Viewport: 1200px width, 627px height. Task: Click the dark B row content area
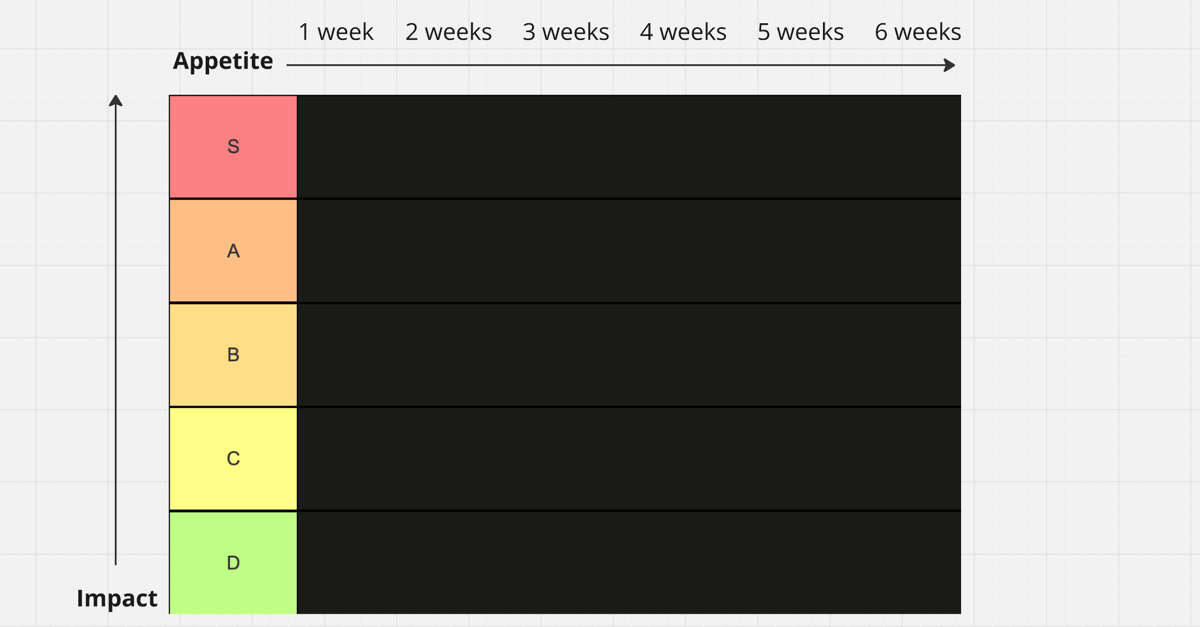(x=629, y=355)
